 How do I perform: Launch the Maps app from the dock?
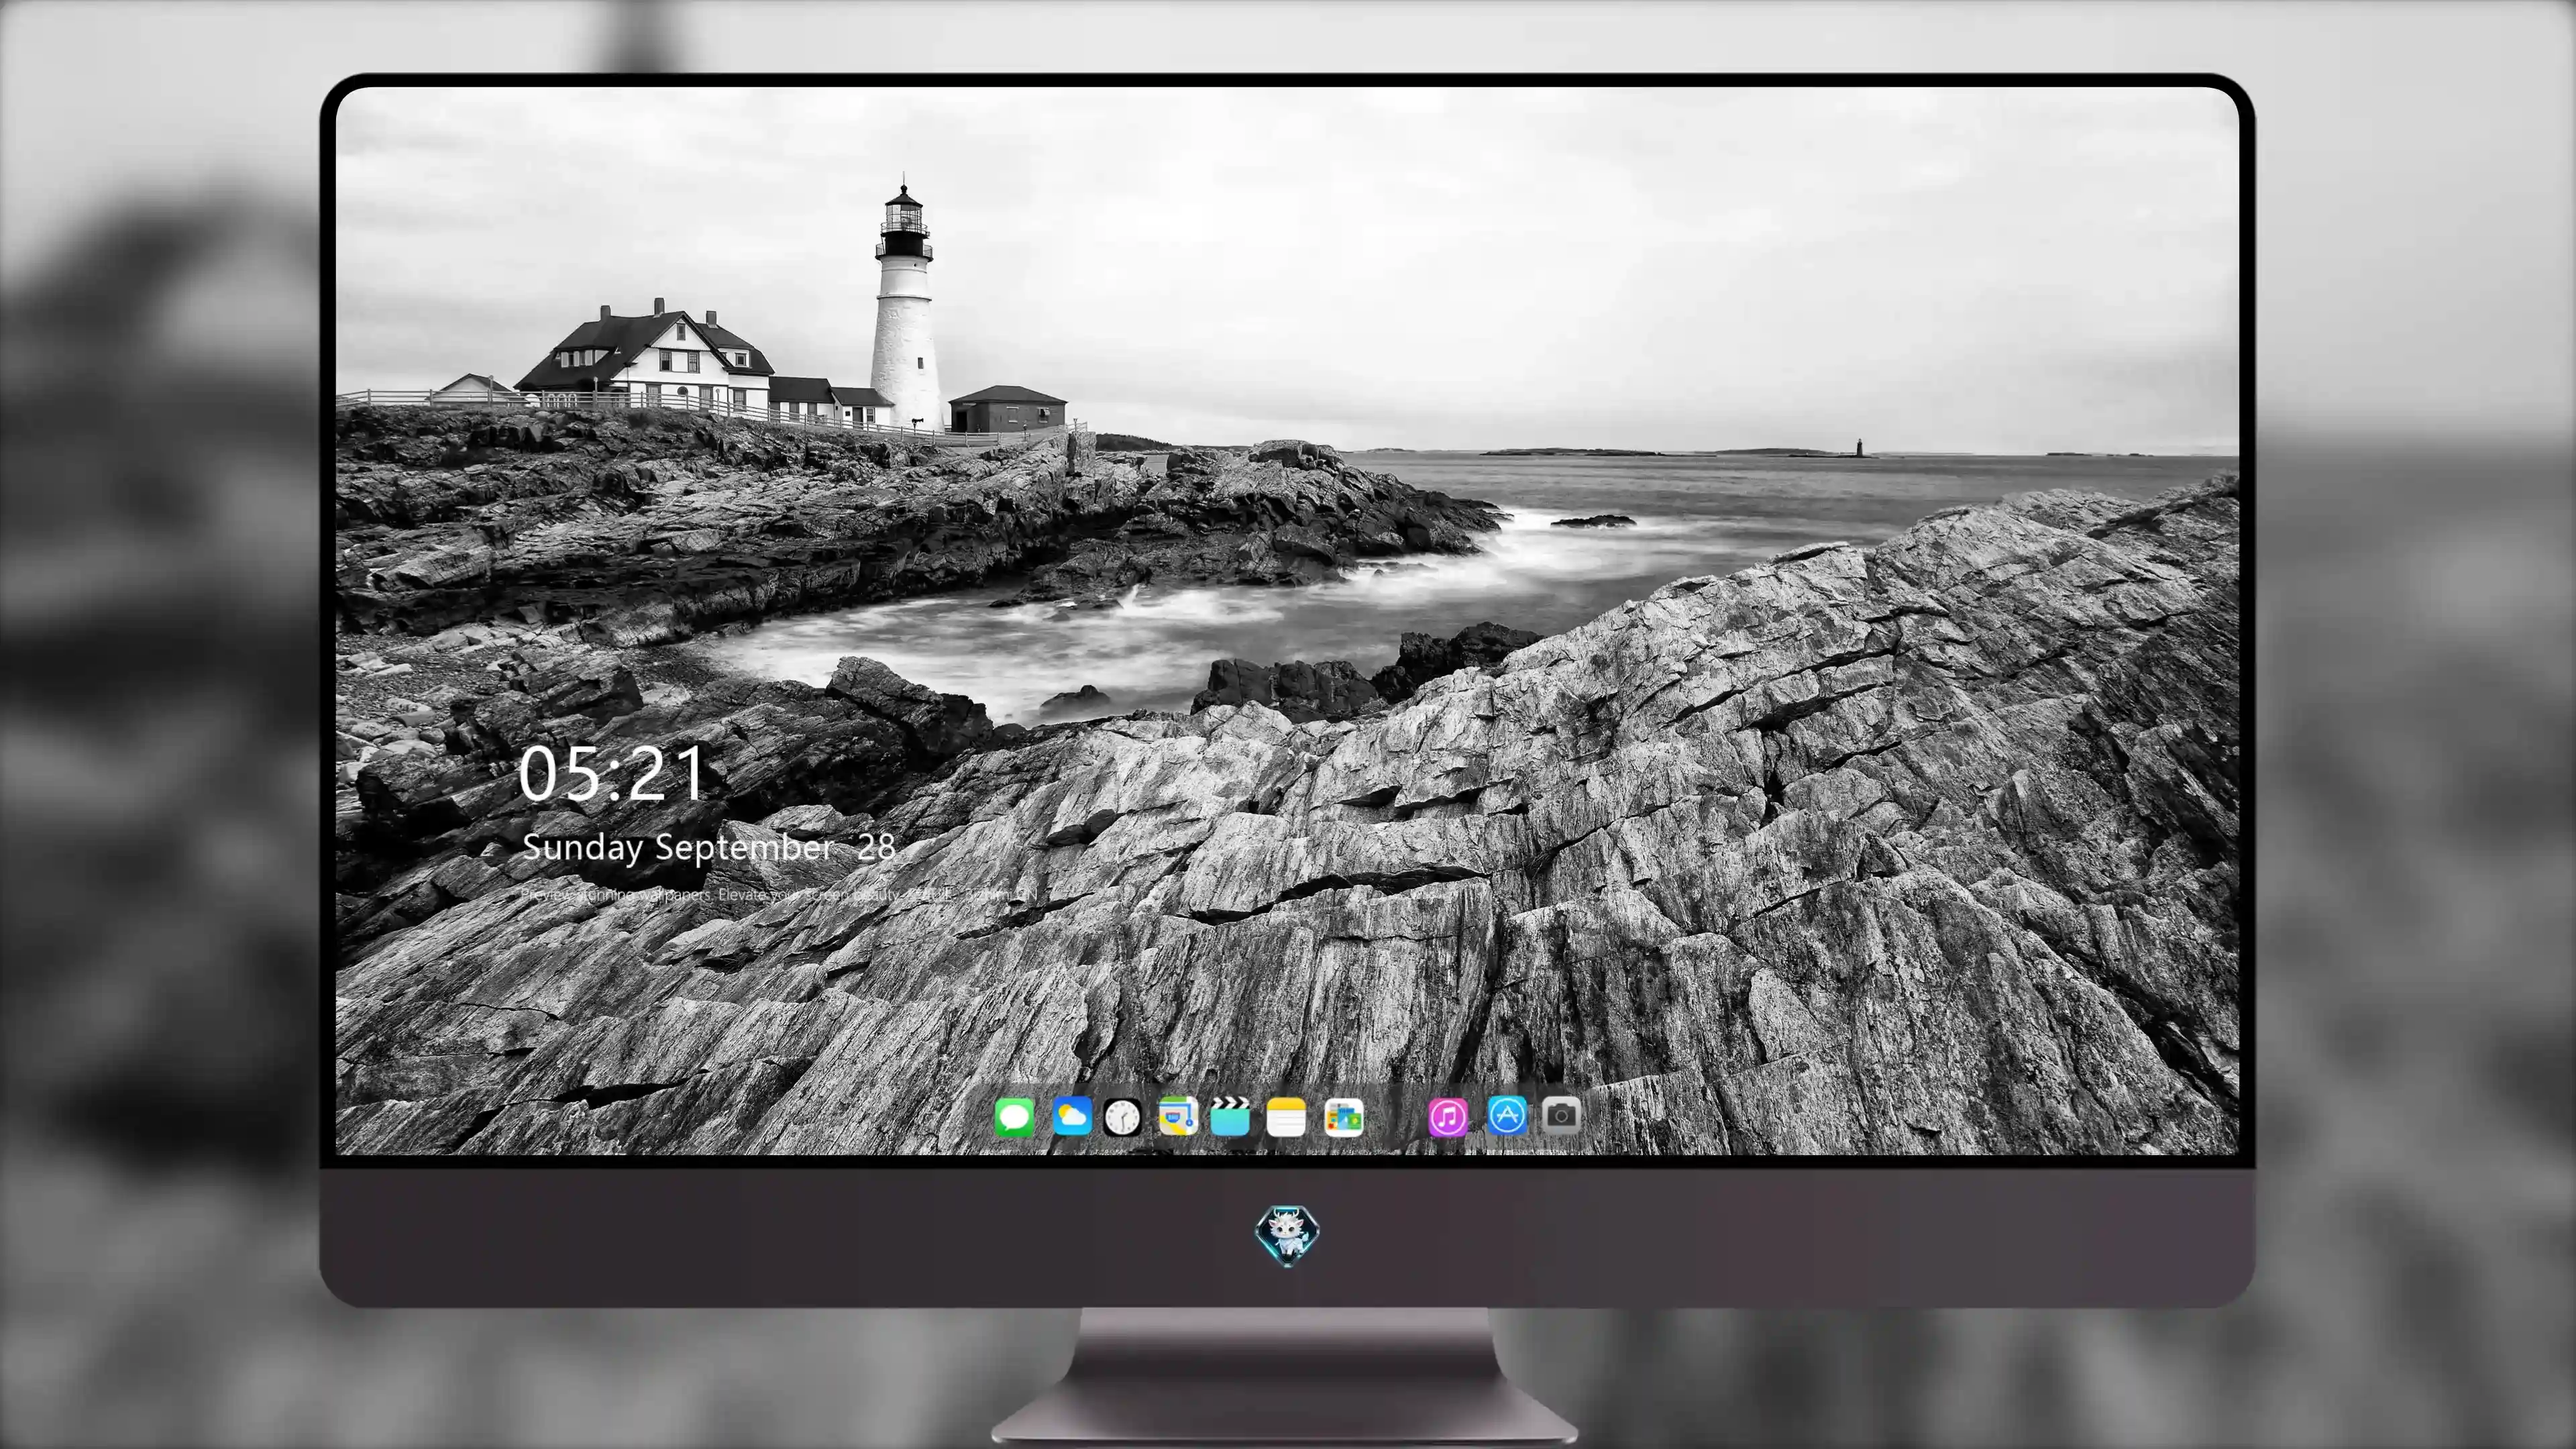(1177, 1116)
